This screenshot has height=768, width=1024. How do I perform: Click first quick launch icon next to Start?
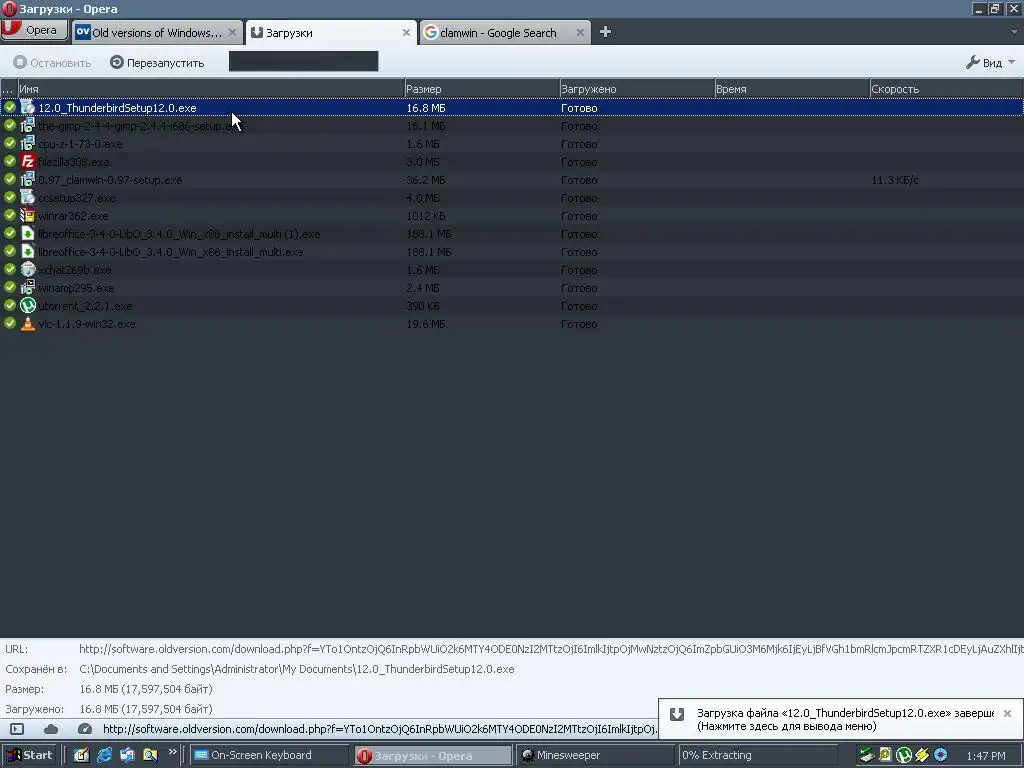click(81, 755)
